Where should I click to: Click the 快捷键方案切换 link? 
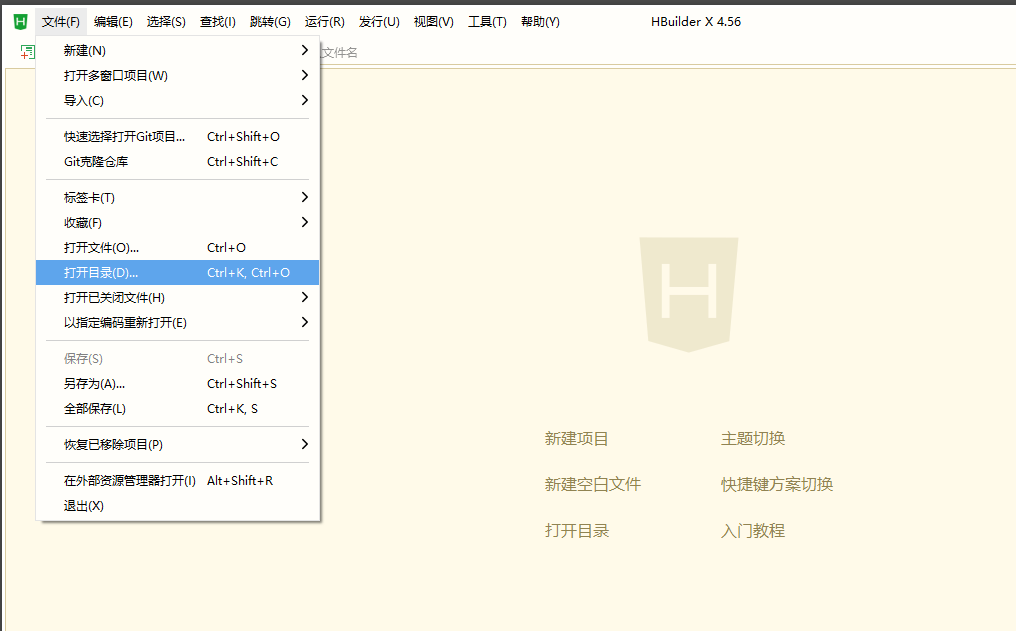777,485
